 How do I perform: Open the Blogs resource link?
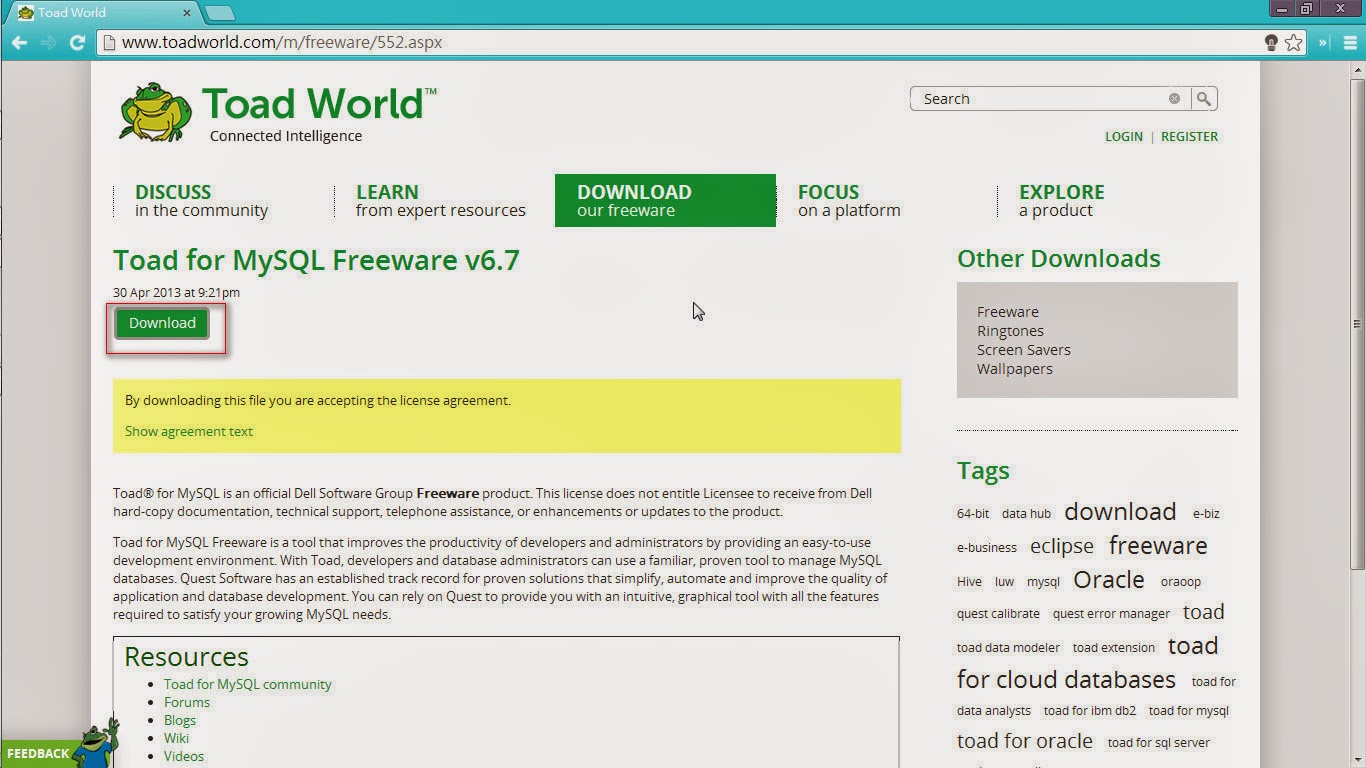[x=180, y=721]
